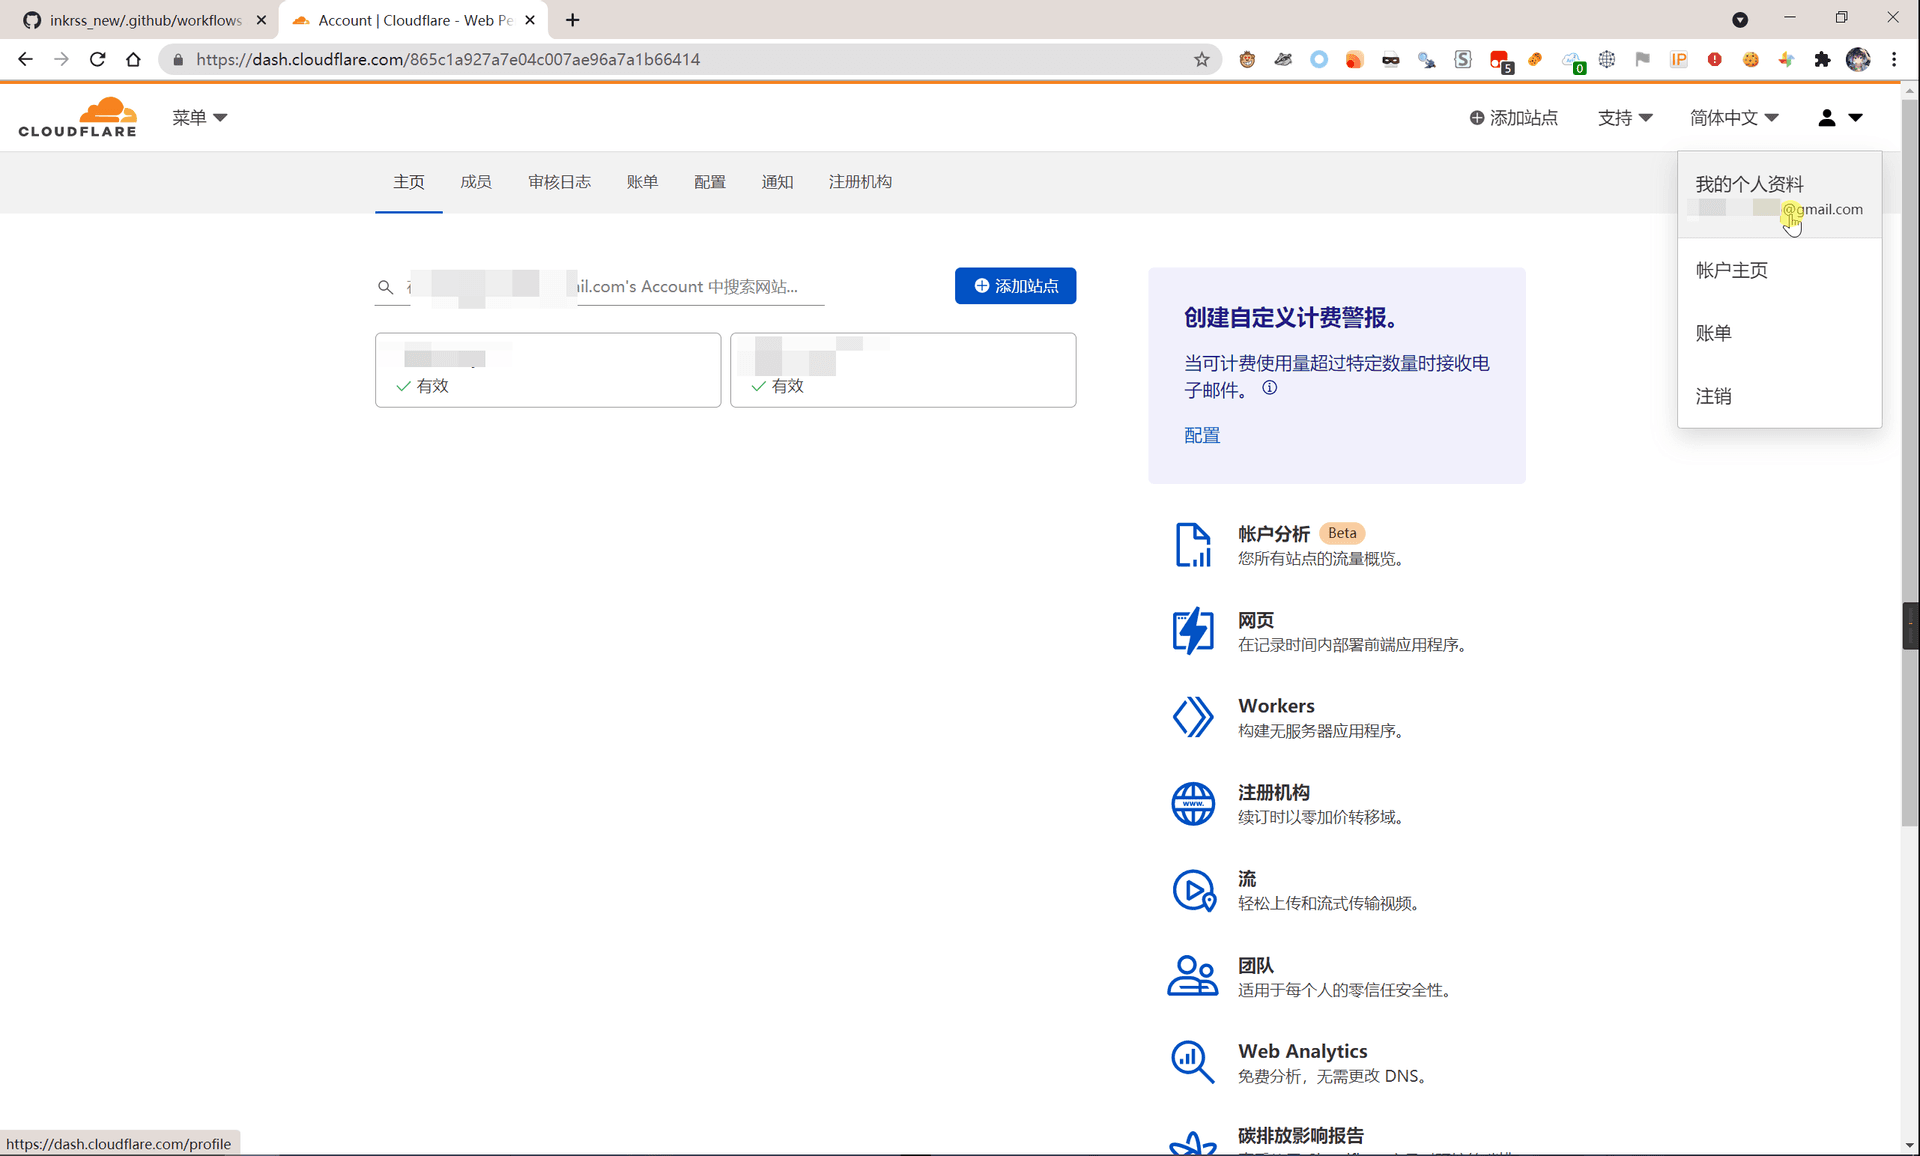The image size is (1920, 1156).
Task: Click the browser home icon
Action: click(133, 59)
